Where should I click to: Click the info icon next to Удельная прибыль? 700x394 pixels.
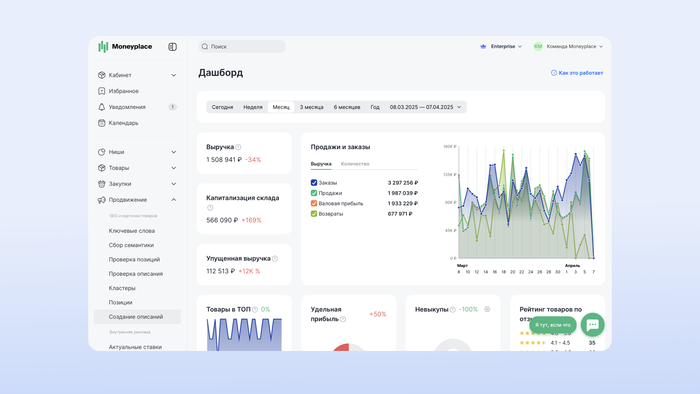(343, 319)
